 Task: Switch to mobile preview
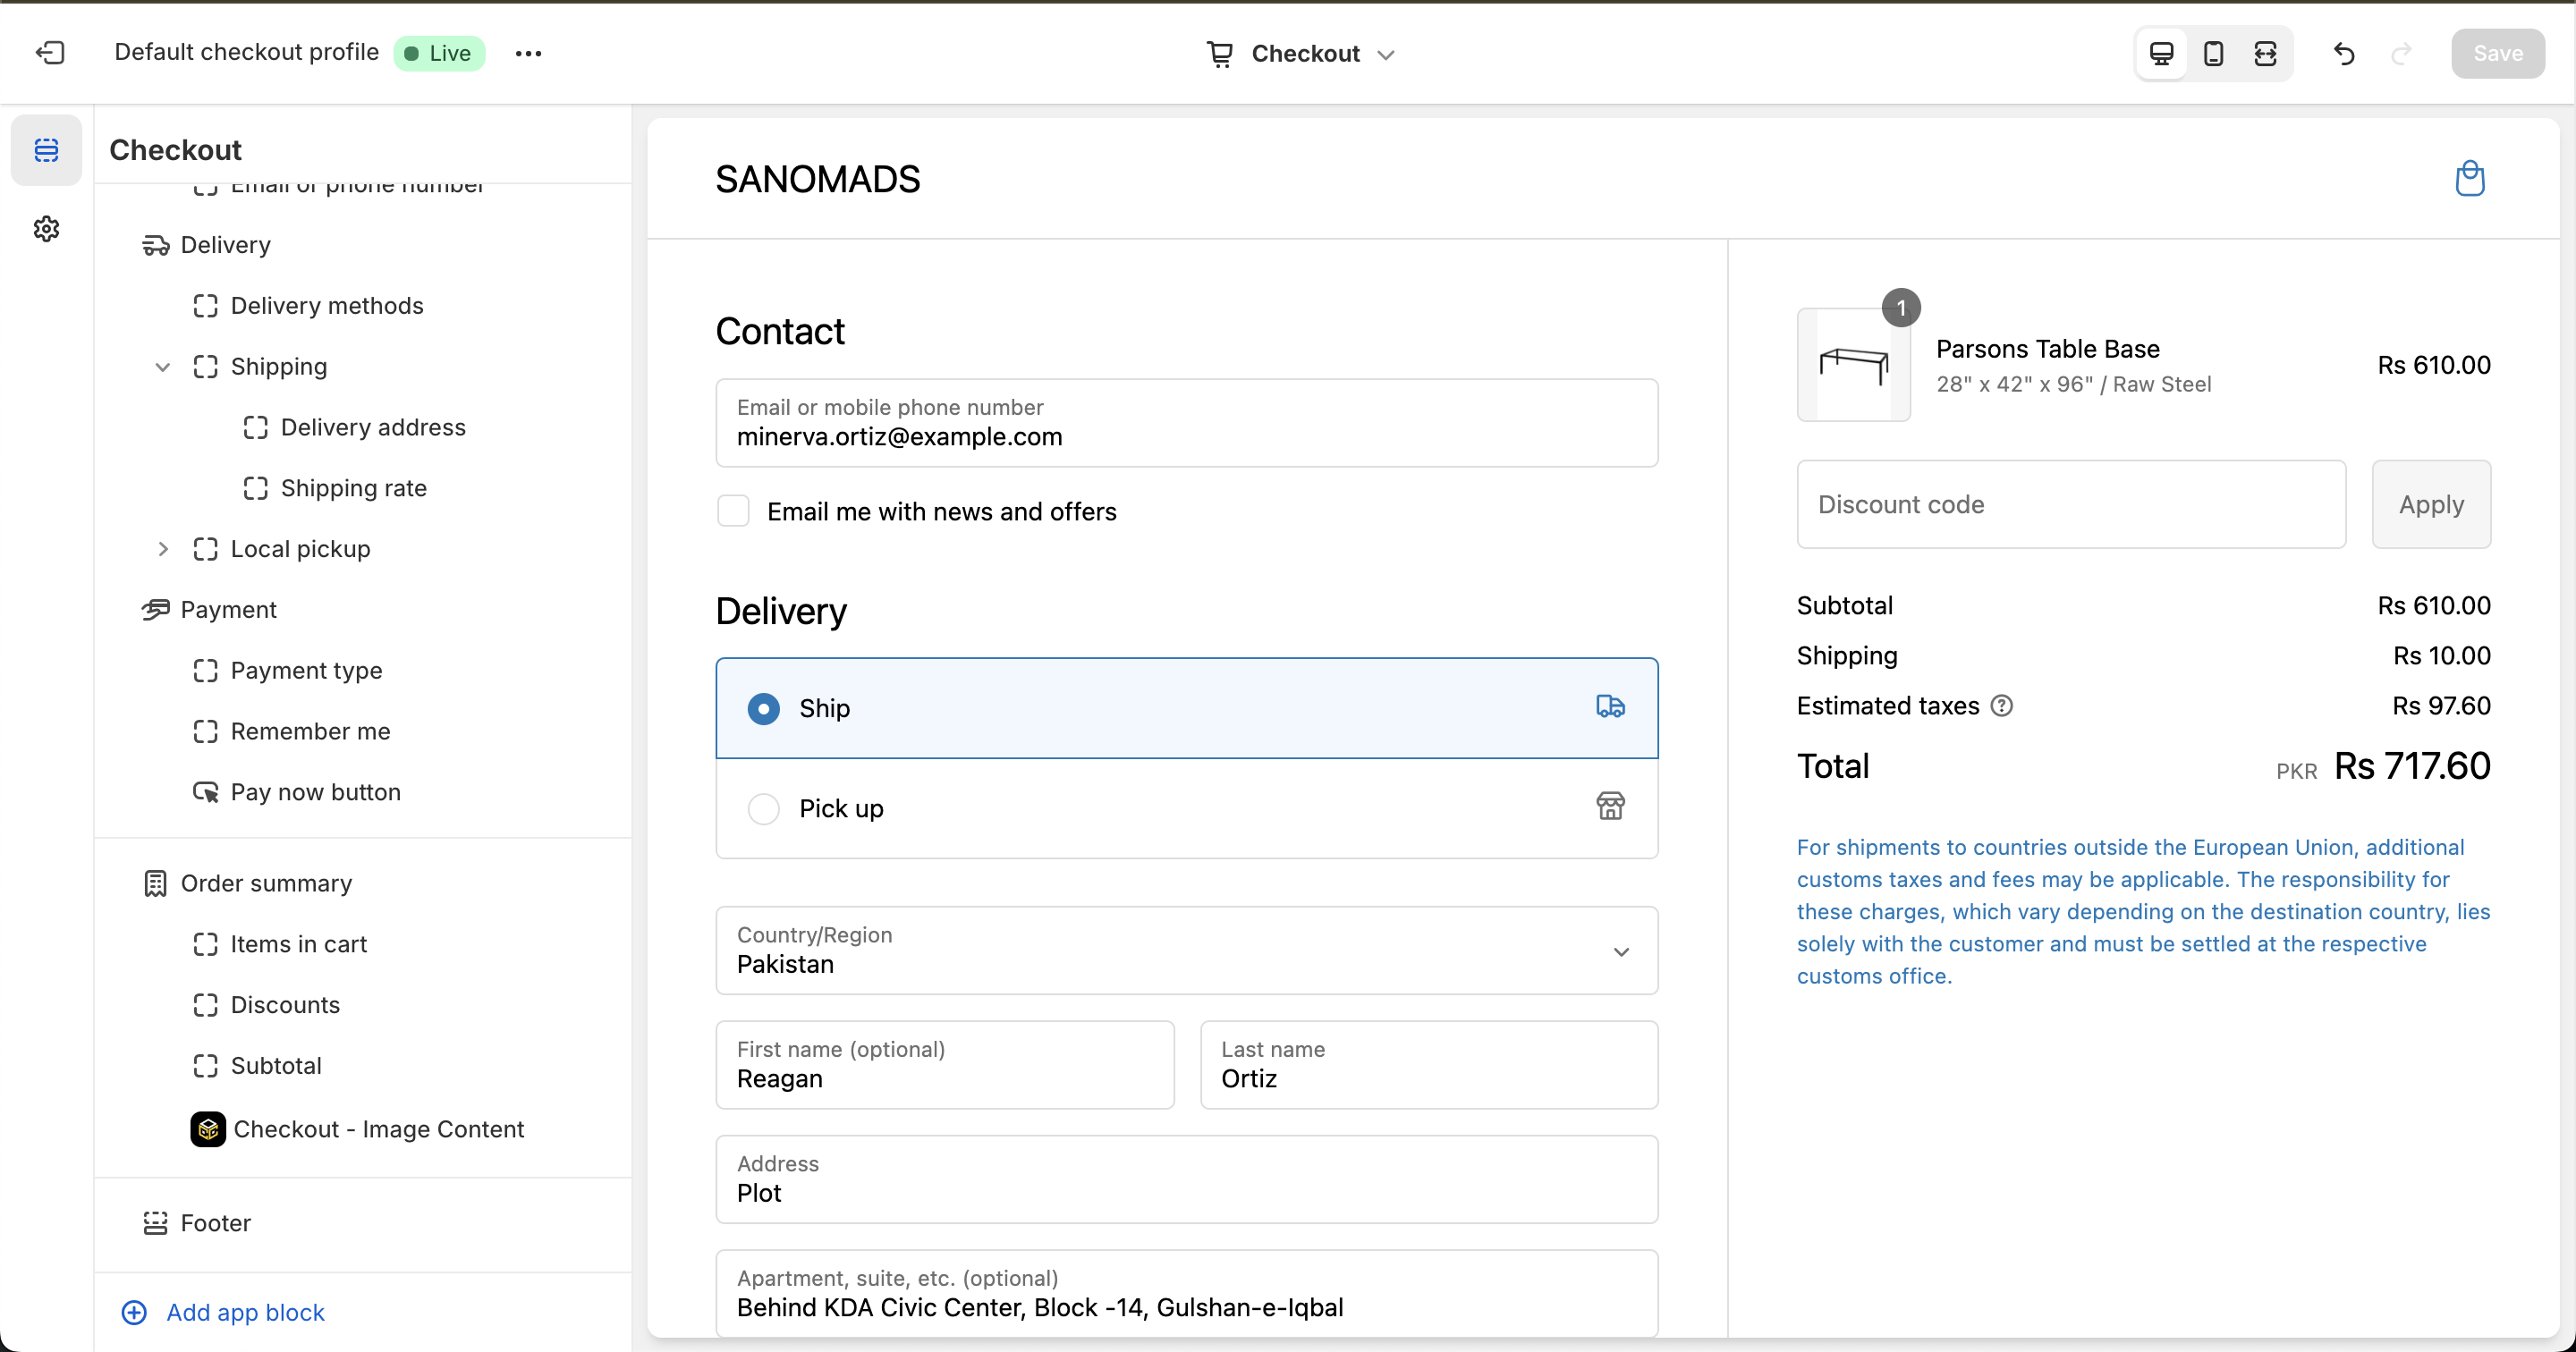pyautogui.click(x=2213, y=53)
